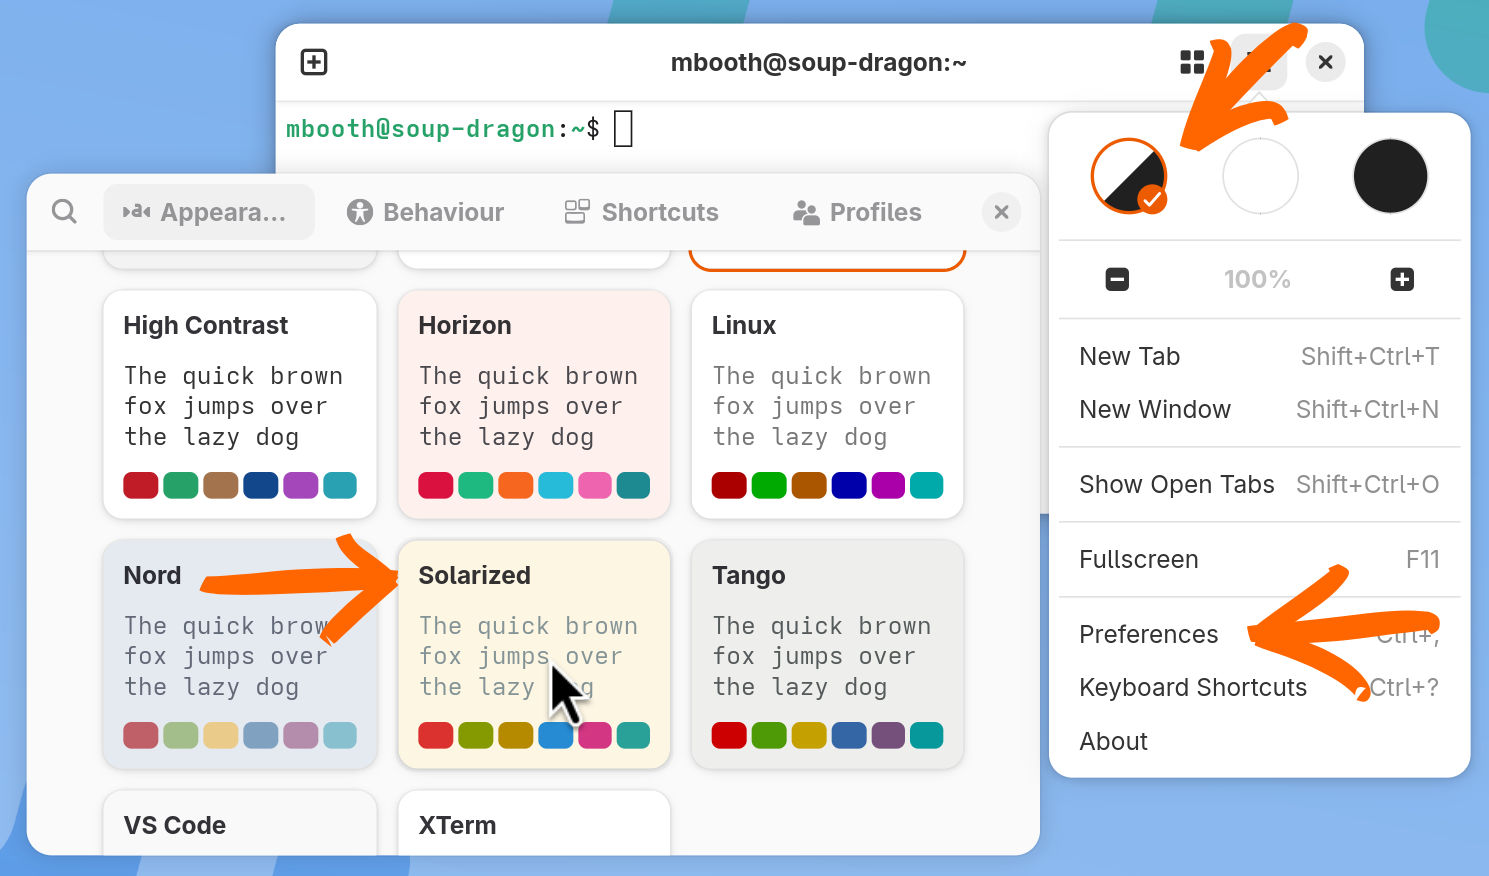Image resolution: width=1489 pixels, height=876 pixels.
Task: Click the preferences search magnifier icon
Action: (x=64, y=211)
